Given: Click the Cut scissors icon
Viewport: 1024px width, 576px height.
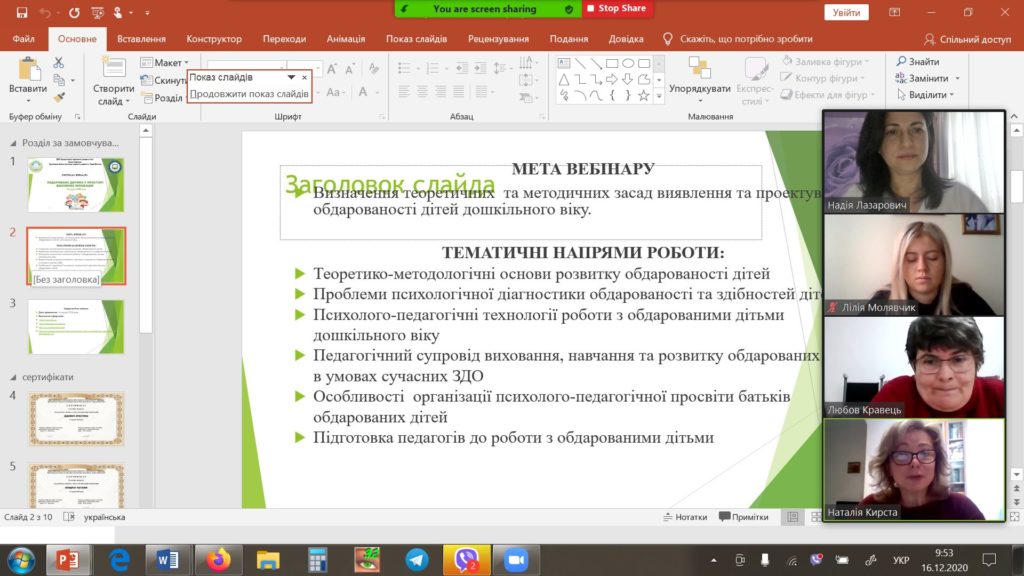Looking at the screenshot, I should 59,63.
